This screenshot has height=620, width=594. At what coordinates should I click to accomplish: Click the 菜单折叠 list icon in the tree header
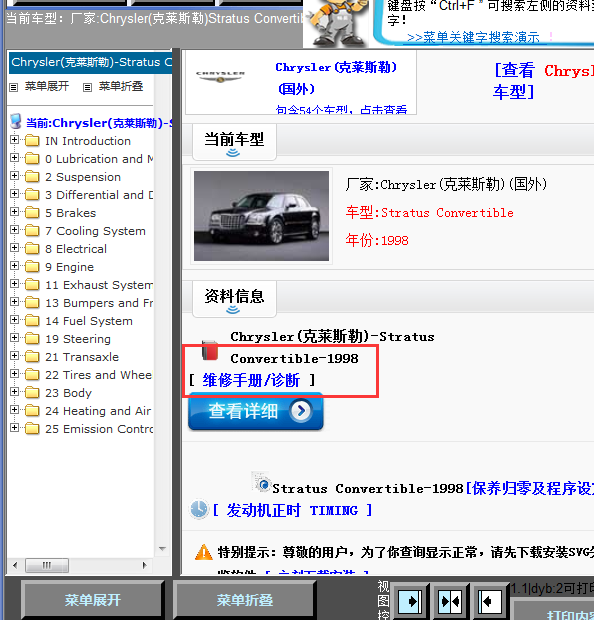[x=87, y=87]
